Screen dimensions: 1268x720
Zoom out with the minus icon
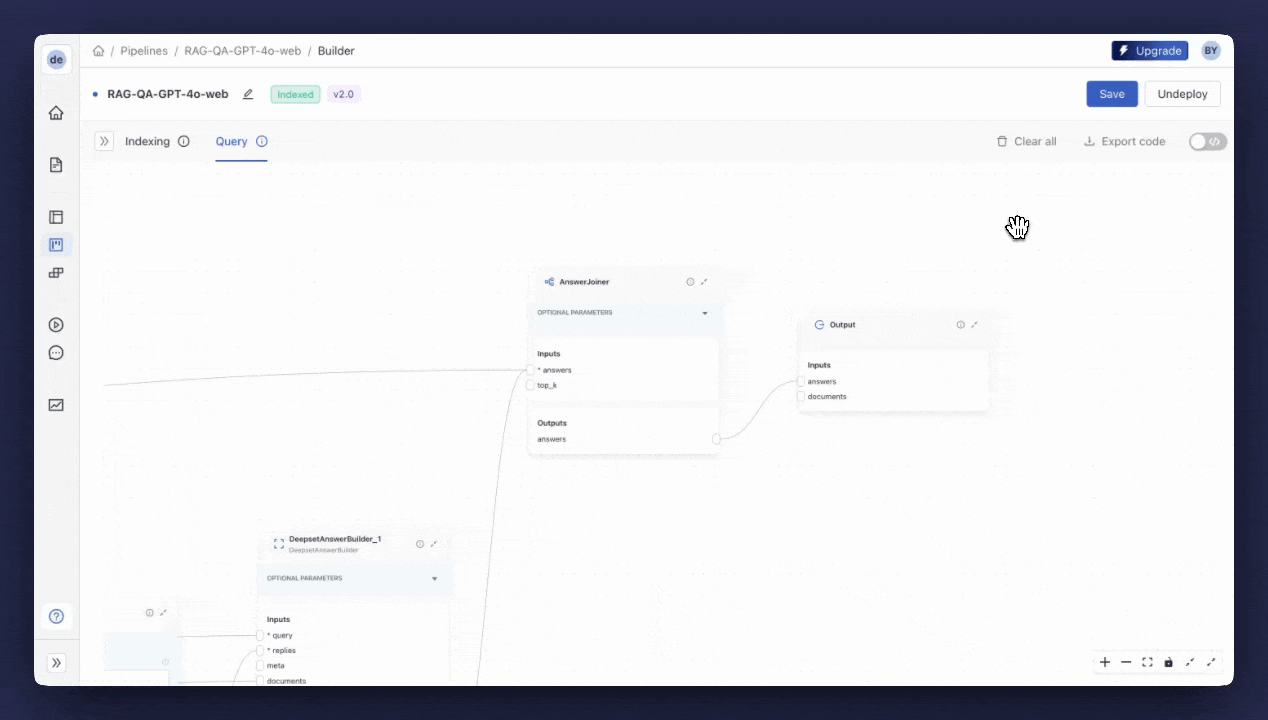(1126, 662)
